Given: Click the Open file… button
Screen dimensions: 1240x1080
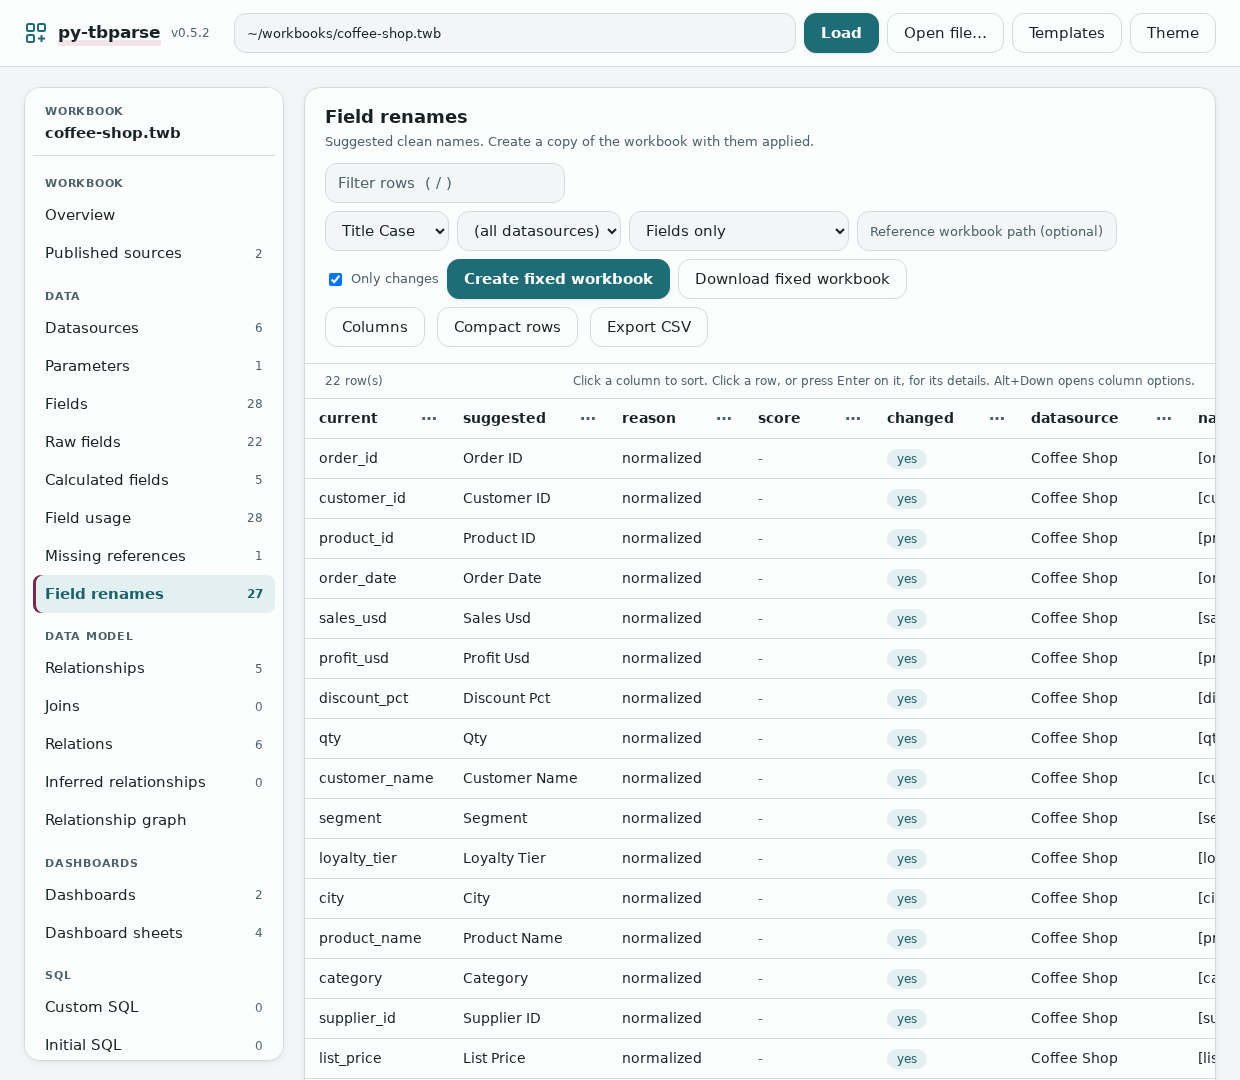Looking at the screenshot, I should tap(945, 33).
